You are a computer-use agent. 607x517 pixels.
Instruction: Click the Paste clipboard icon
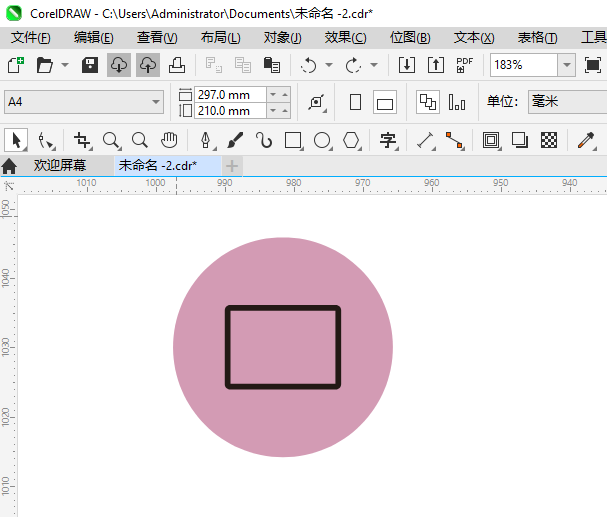[x=272, y=65]
